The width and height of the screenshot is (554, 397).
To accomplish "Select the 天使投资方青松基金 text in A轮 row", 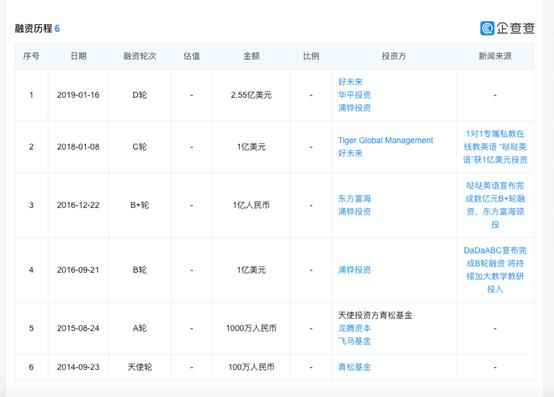I will [375, 315].
